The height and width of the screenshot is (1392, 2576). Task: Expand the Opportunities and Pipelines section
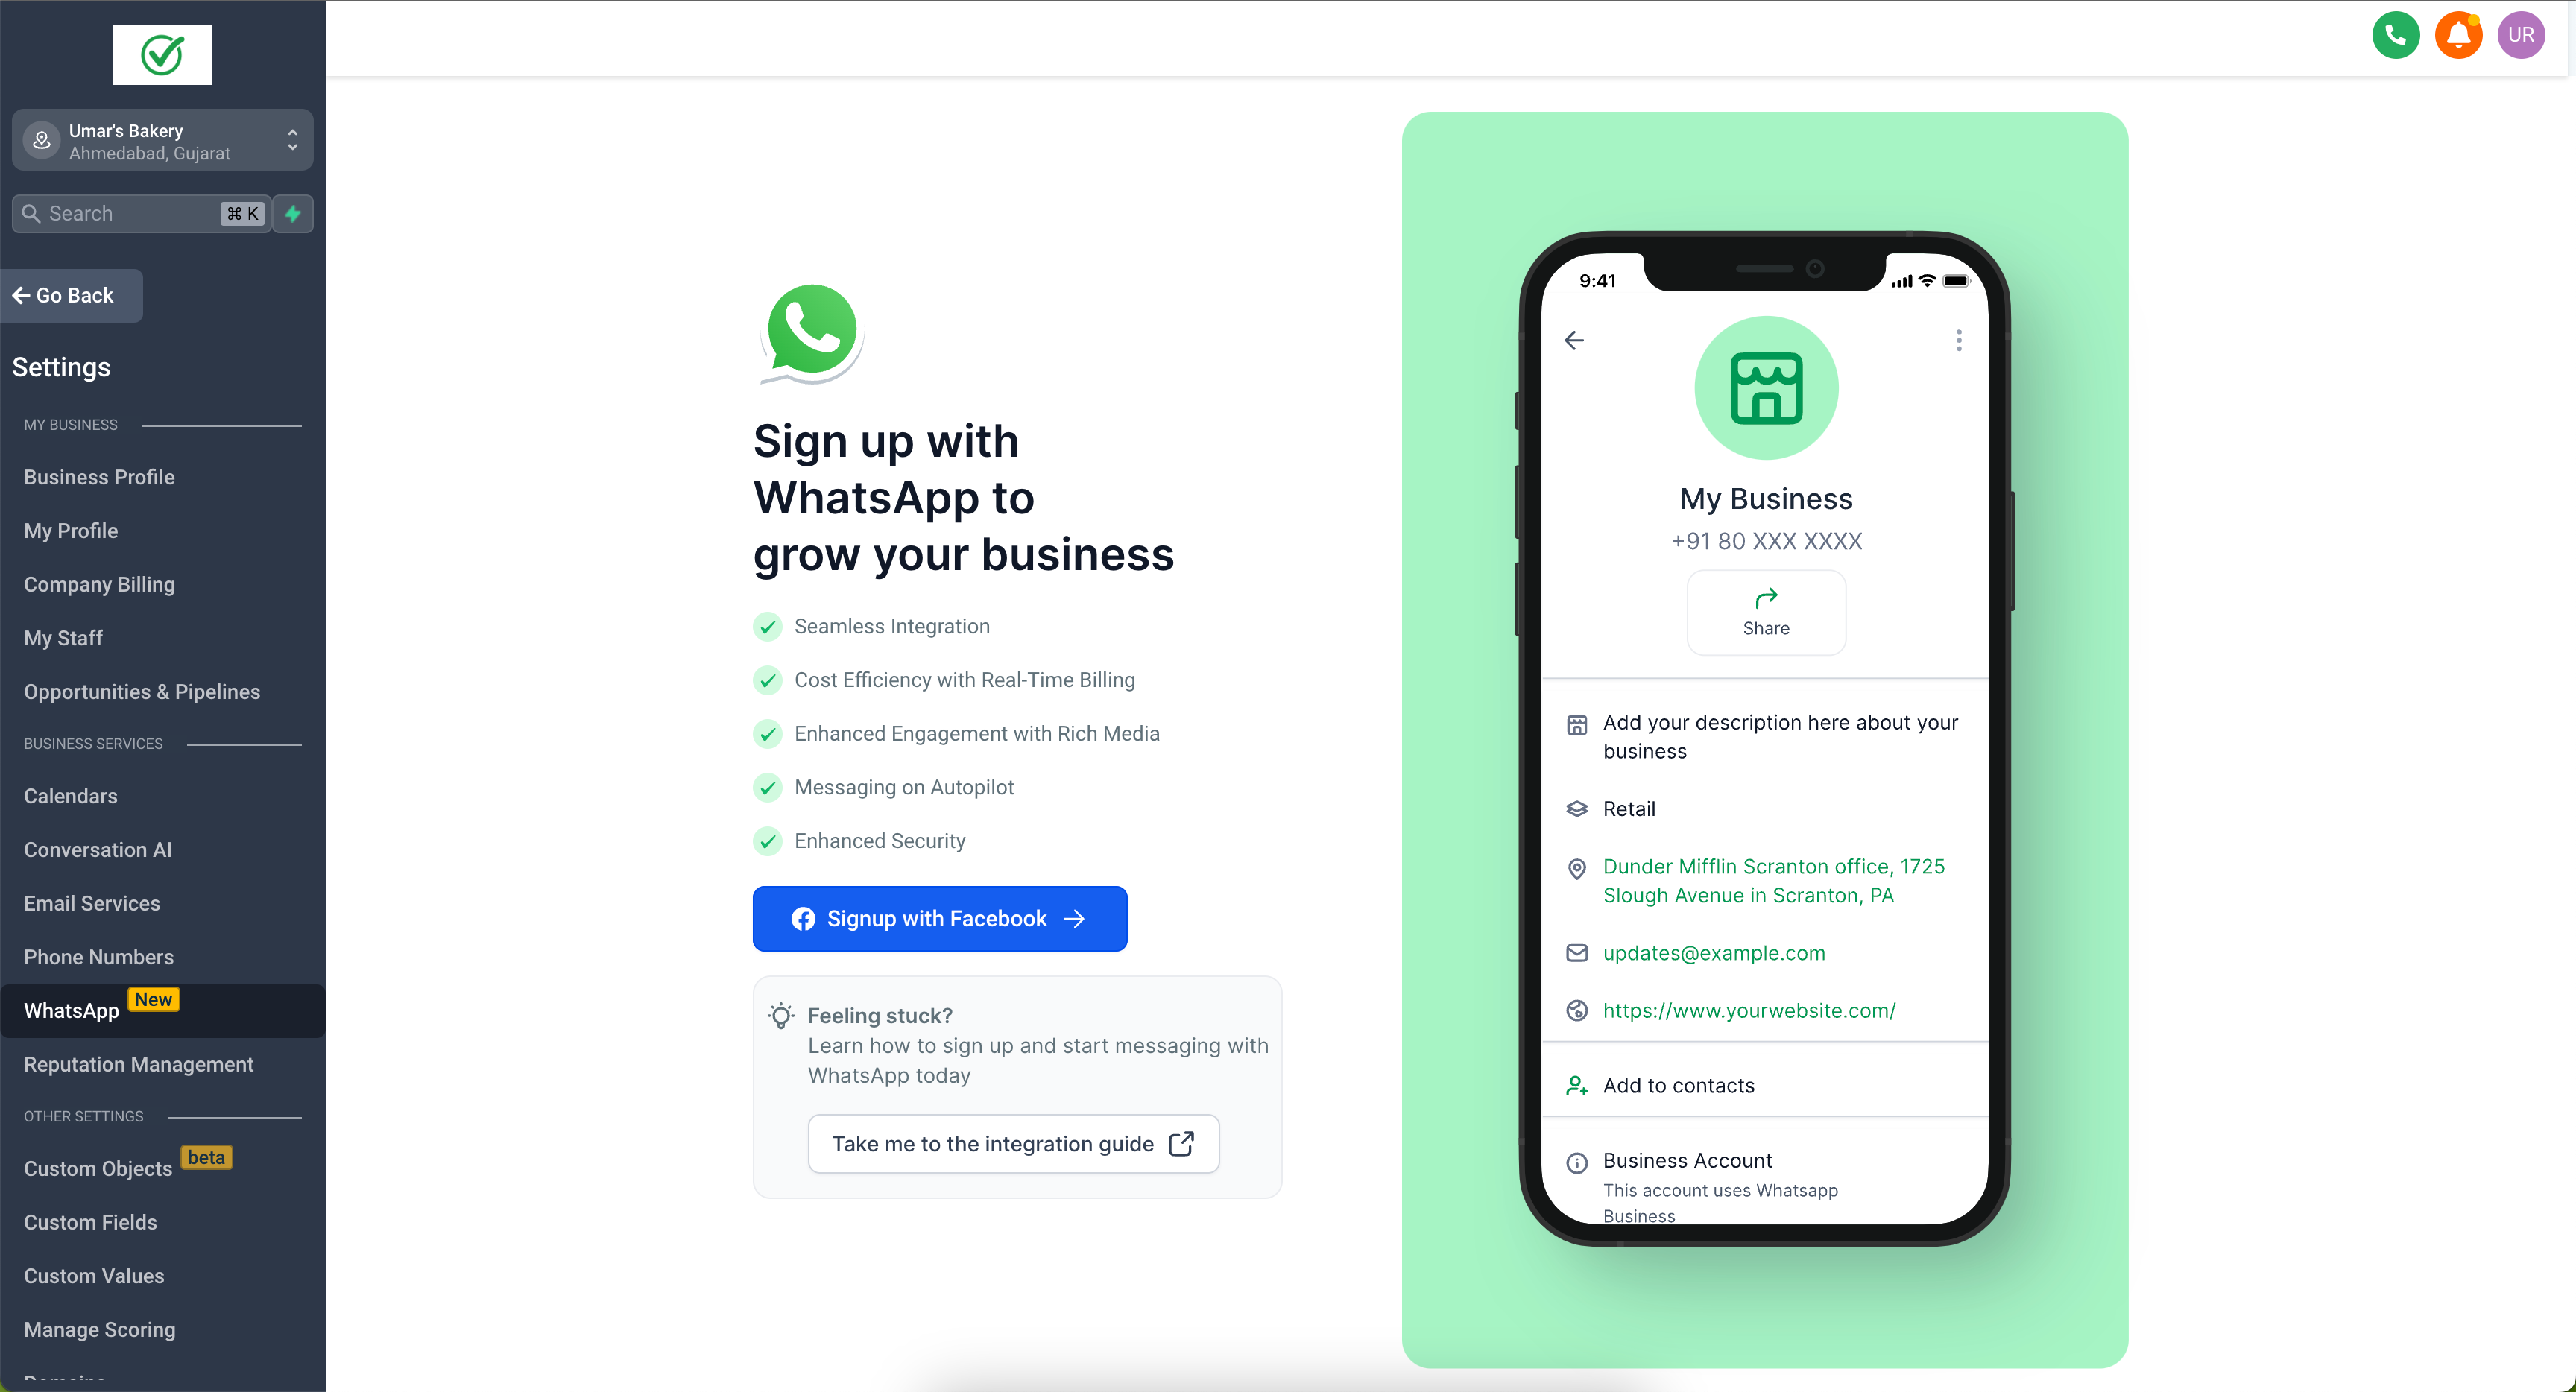coord(141,691)
